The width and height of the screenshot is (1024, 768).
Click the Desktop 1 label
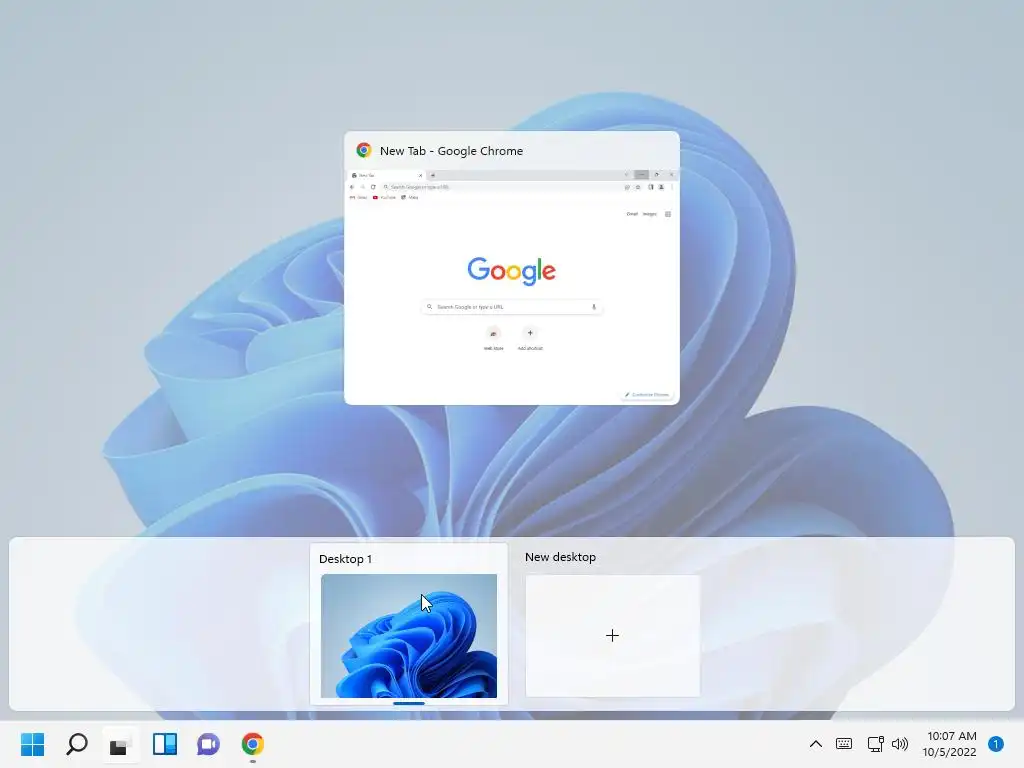click(x=345, y=559)
